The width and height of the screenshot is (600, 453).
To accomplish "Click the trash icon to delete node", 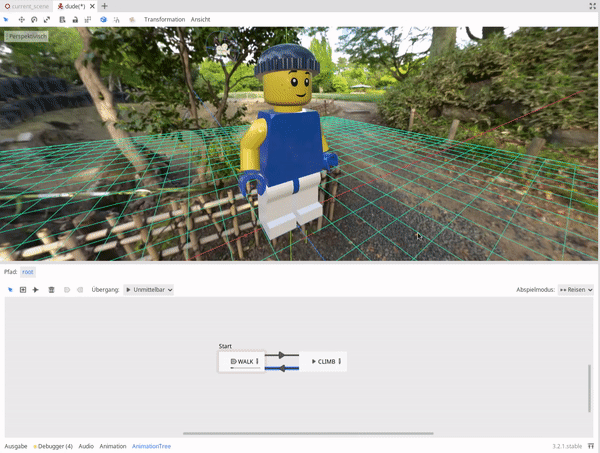I will [x=51, y=290].
